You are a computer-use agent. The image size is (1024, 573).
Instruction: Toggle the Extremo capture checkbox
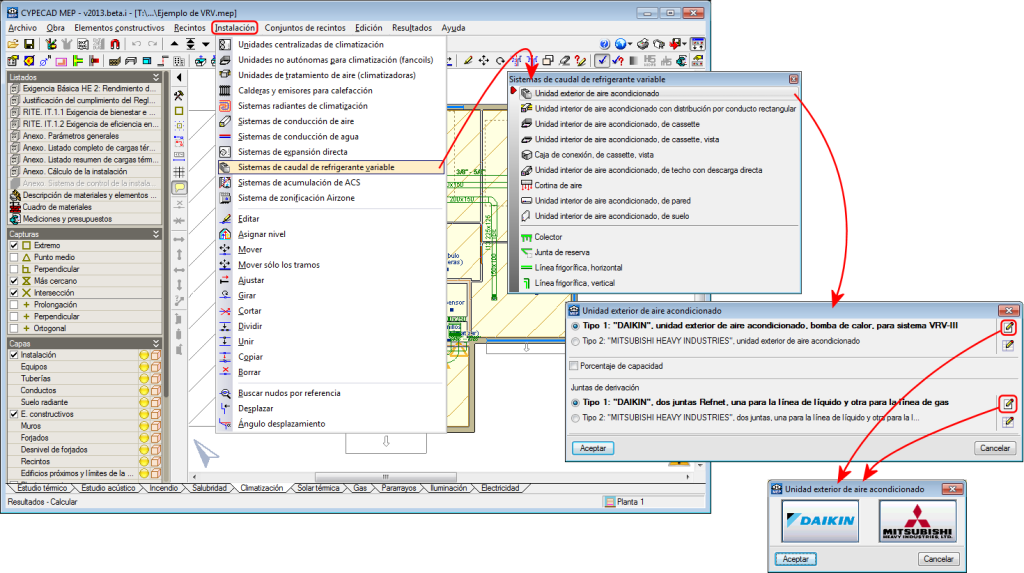[14, 246]
